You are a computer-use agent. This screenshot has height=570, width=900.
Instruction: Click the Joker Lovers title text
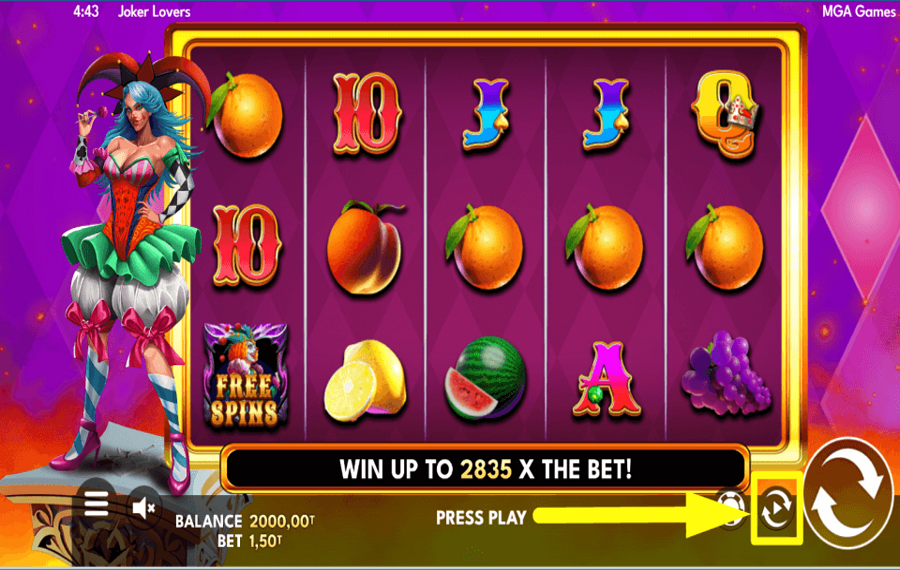pos(154,11)
